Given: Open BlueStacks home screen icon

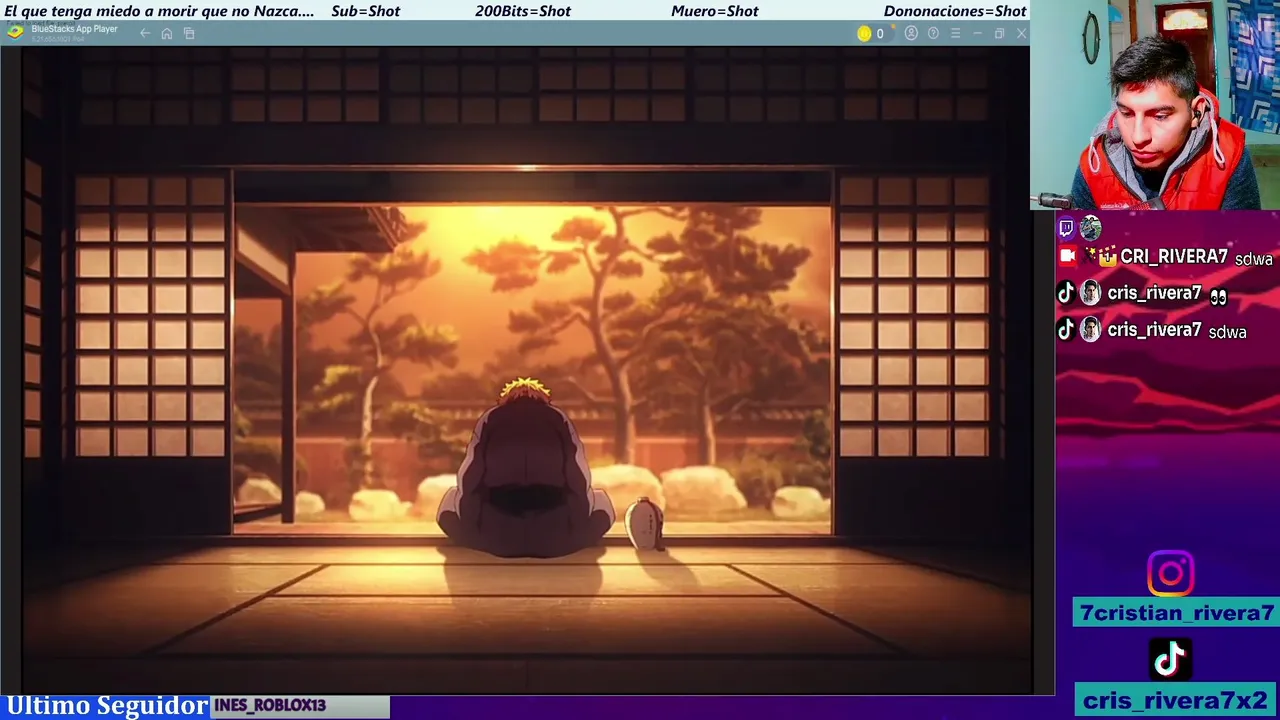Looking at the screenshot, I should pos(167,33).
